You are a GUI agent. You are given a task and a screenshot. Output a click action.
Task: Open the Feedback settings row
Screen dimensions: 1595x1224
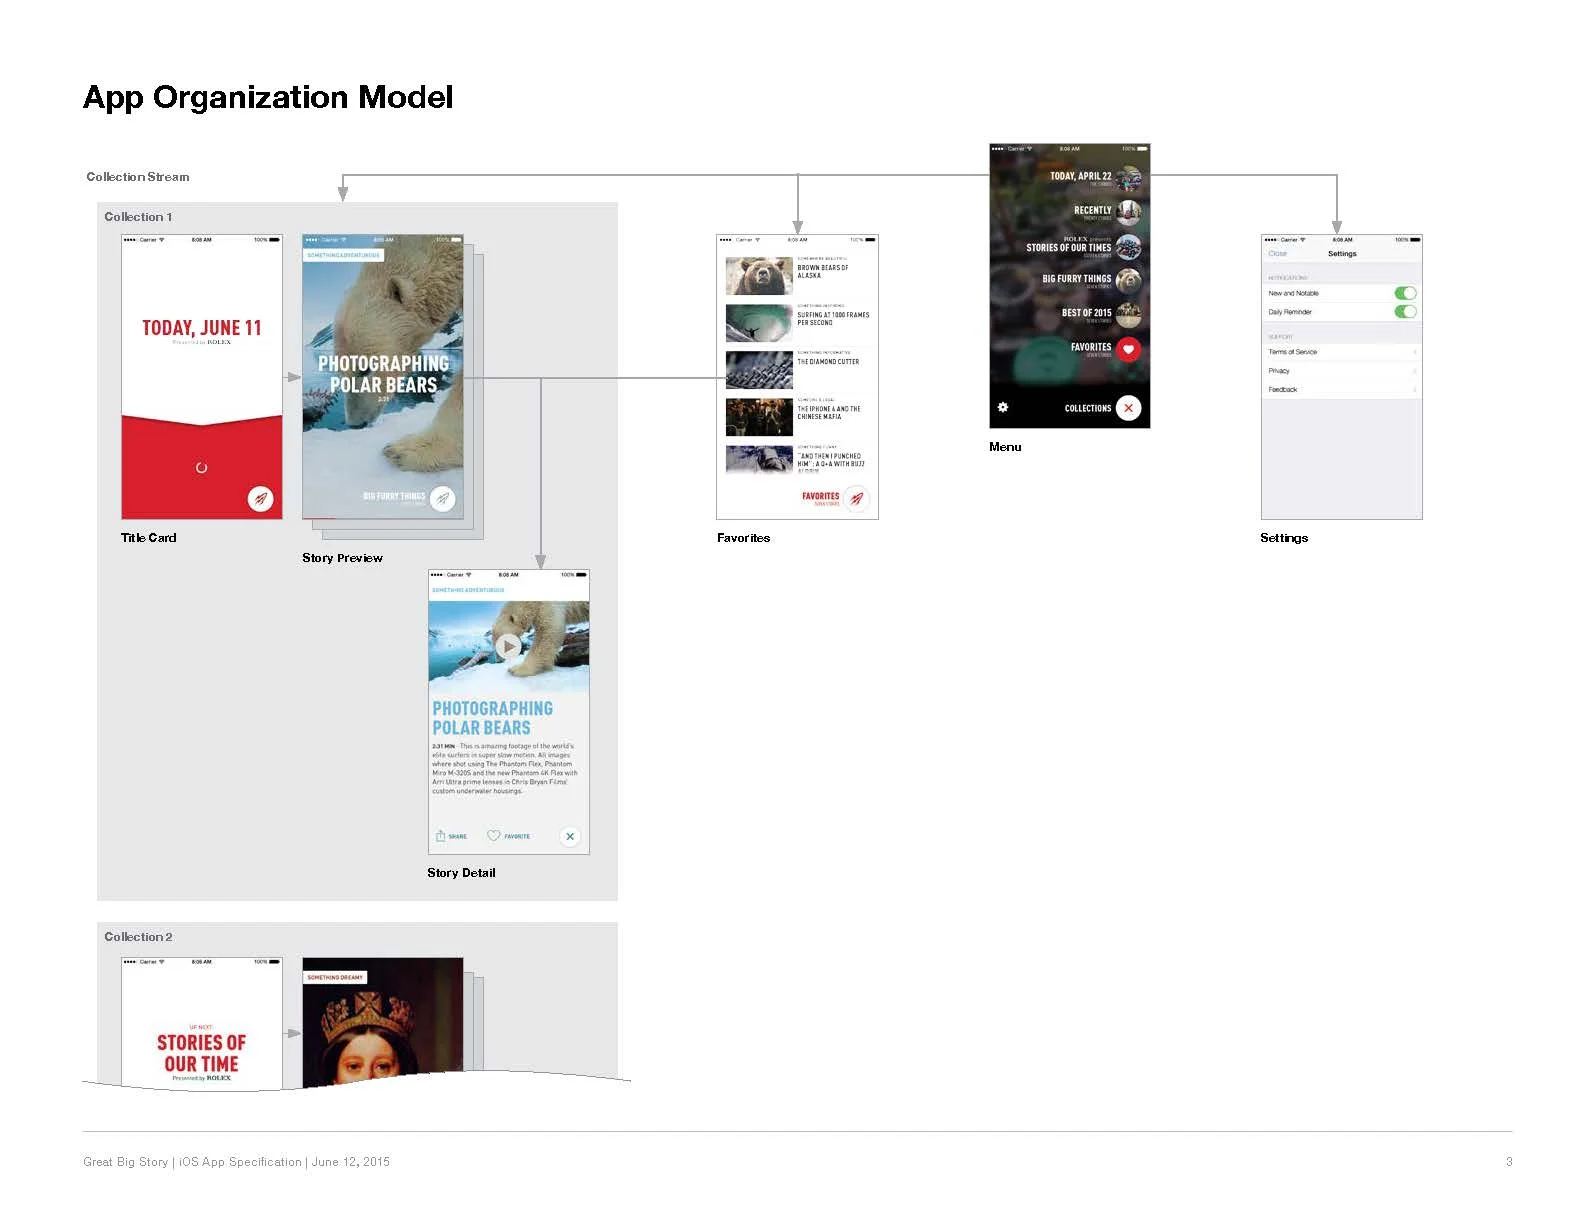(x=1342, y=389)
